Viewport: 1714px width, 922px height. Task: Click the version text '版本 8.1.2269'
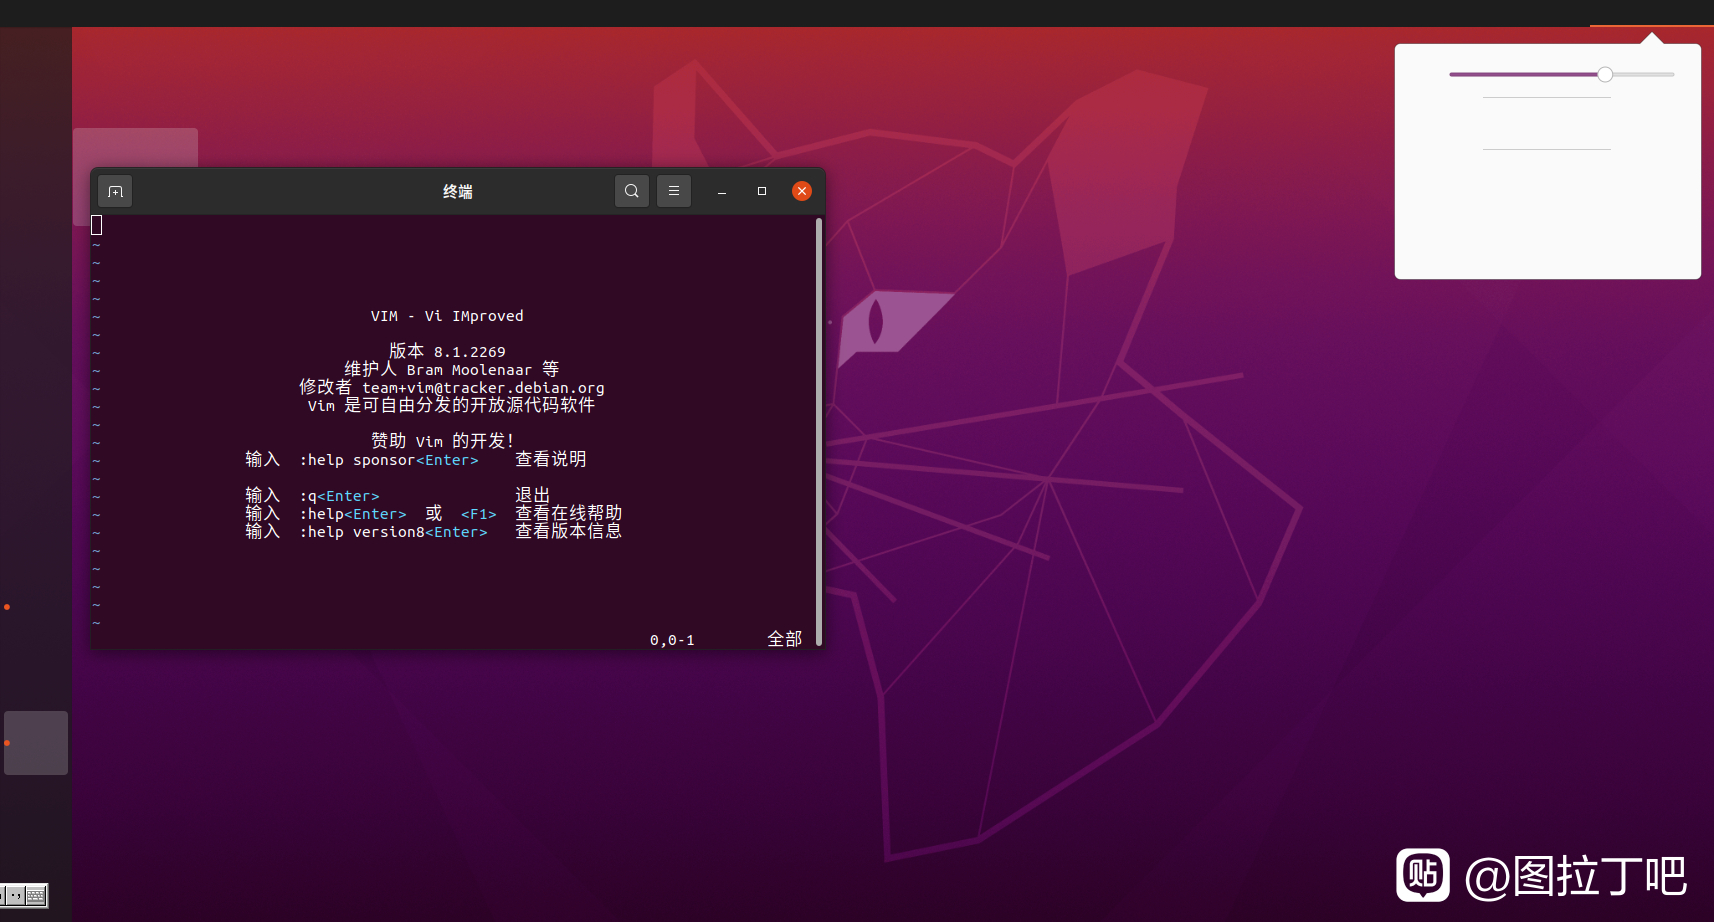(447, 352)
